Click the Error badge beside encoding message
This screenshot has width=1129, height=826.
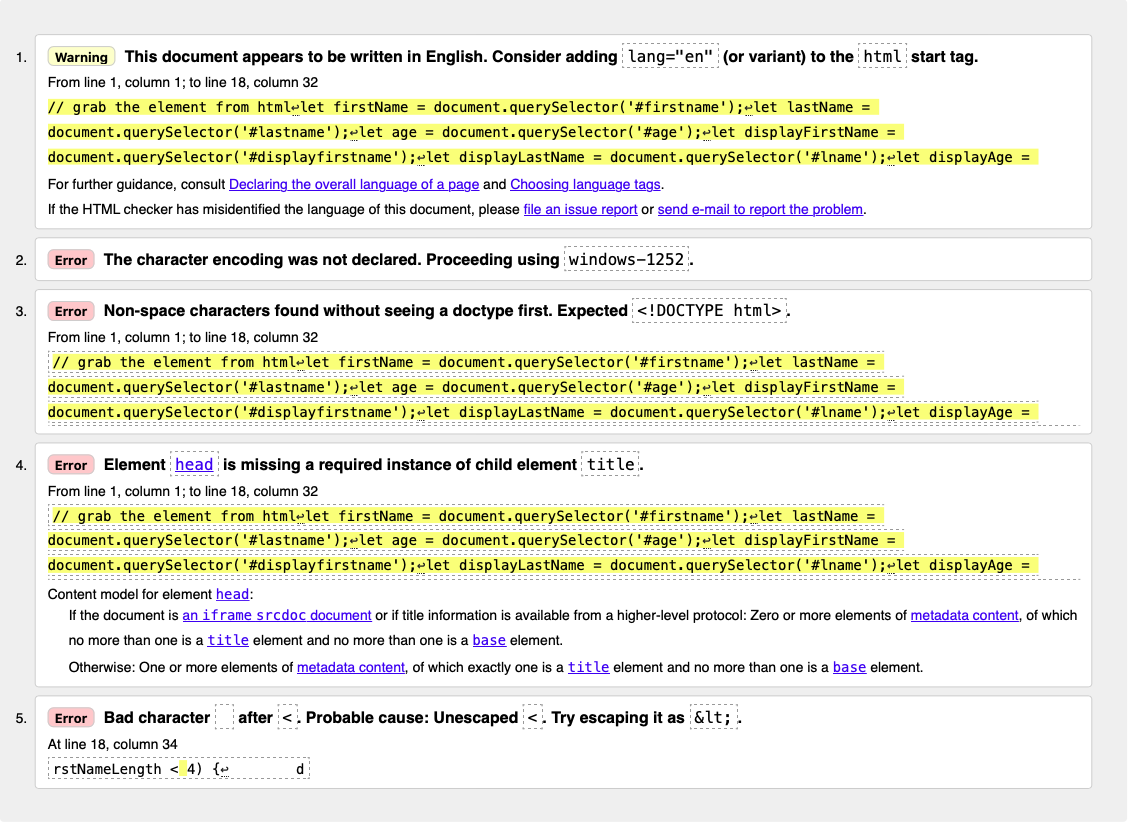[x=71, y=259]
